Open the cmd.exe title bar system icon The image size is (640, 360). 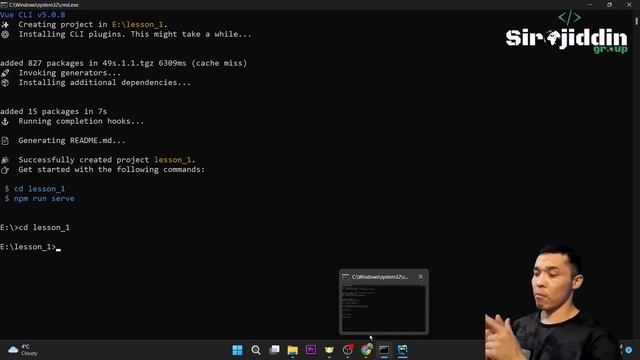pos(4,4)
